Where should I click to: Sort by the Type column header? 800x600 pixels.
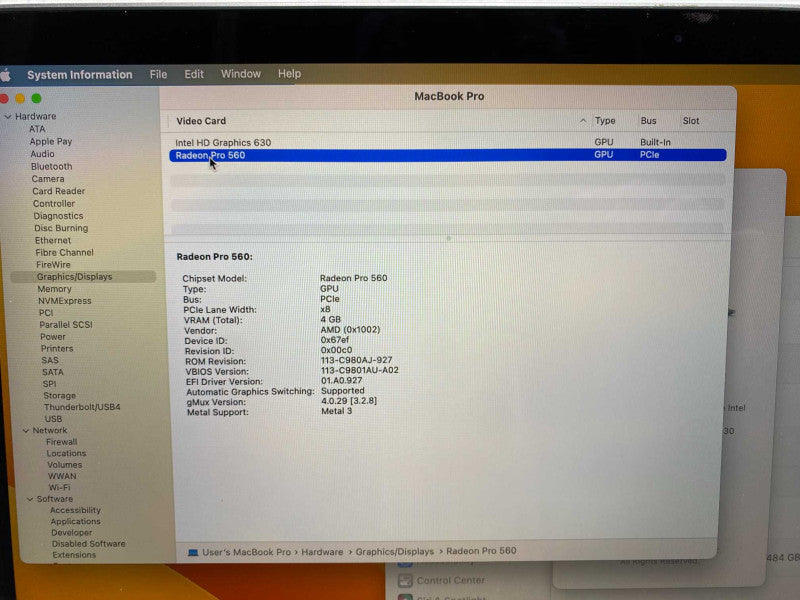[x=605, y=121]
